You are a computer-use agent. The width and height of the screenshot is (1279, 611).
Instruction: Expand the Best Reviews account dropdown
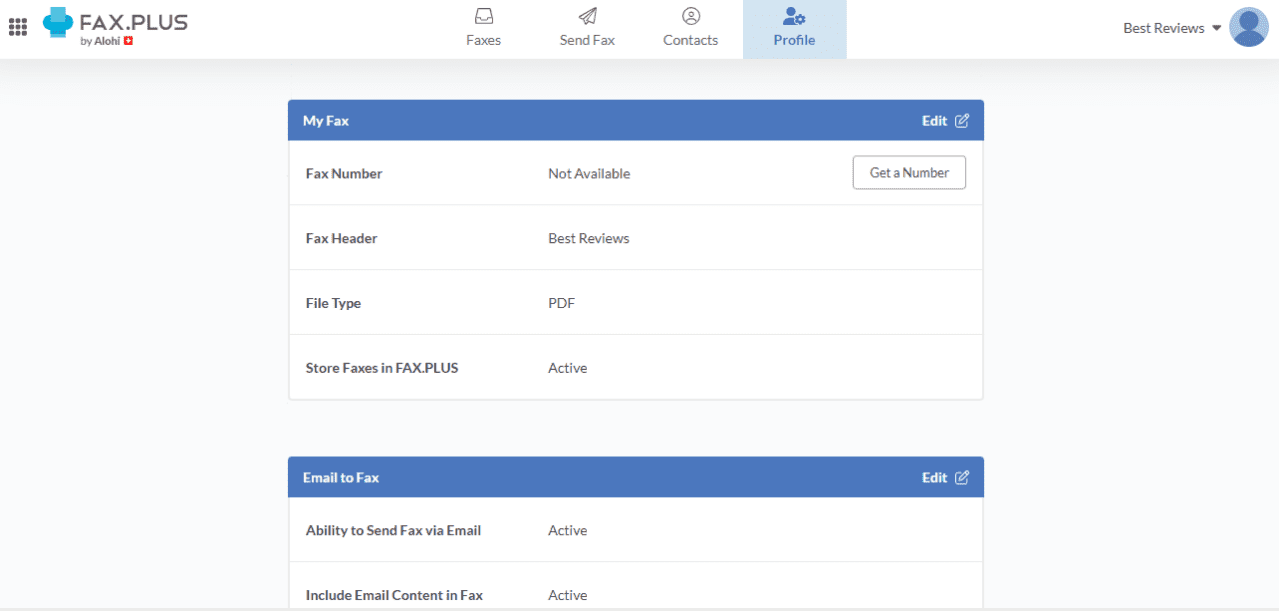pyautogui.click(x=1170, y=27)
